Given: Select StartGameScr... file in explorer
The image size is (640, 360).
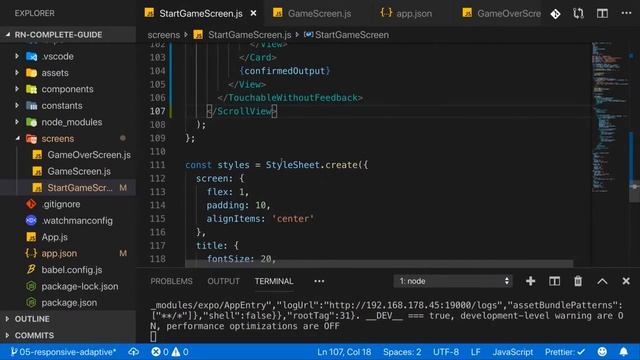Looking at the screenshot, I should point(80,188).
